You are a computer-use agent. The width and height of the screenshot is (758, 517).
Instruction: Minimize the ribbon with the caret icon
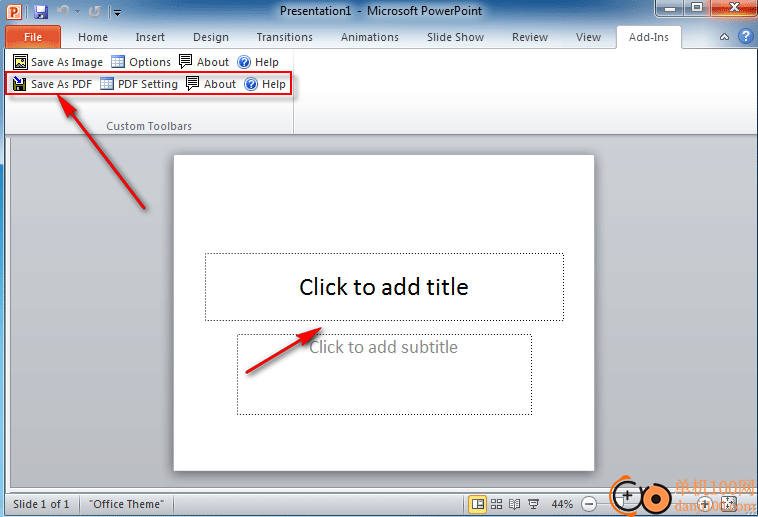(724, 37)
